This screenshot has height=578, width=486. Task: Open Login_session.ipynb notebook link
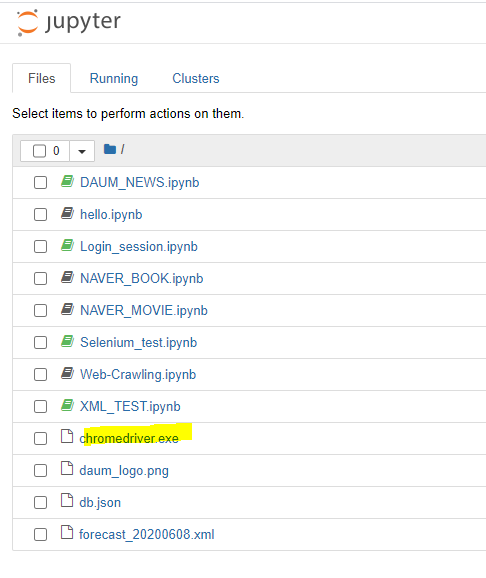click(139, 247)
